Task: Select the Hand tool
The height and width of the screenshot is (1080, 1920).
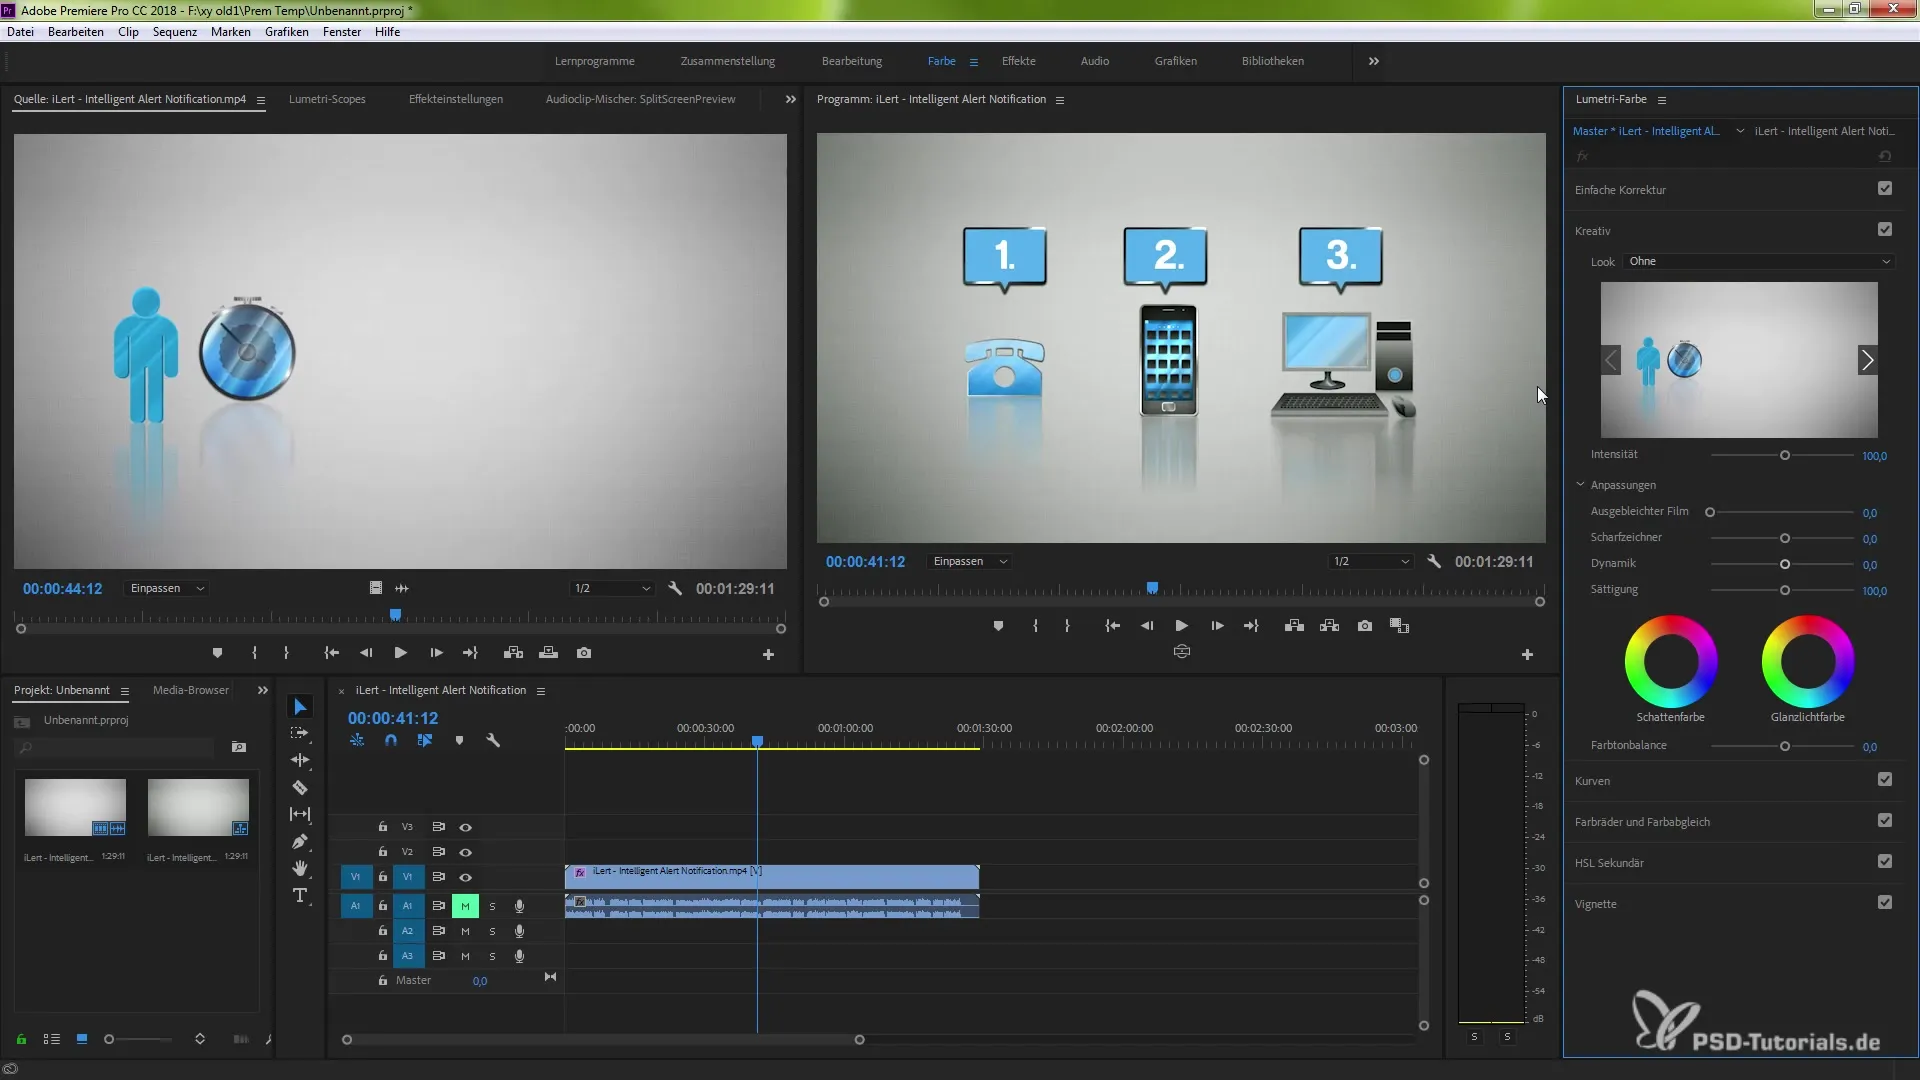Action: tap(300, 868)
